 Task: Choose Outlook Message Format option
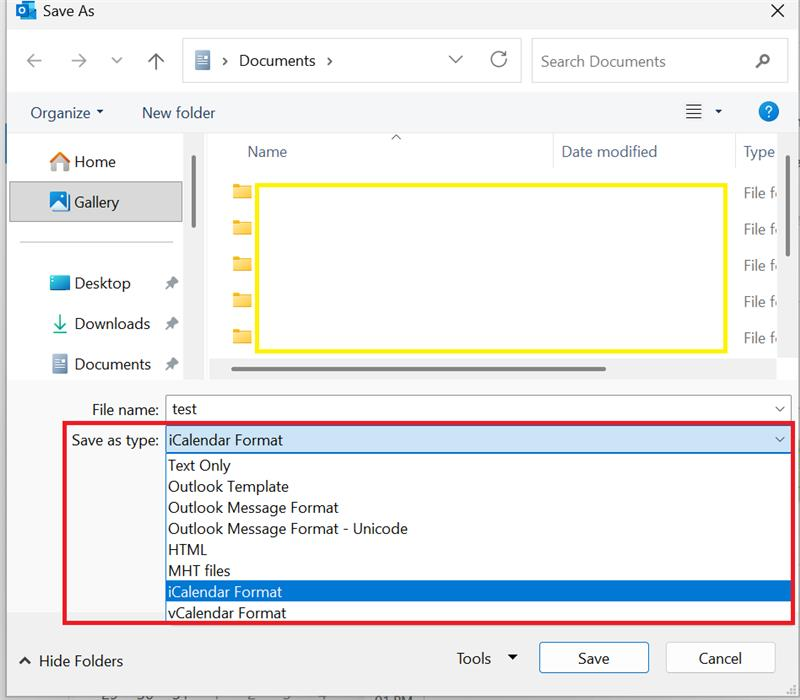[x=478, y=508]
